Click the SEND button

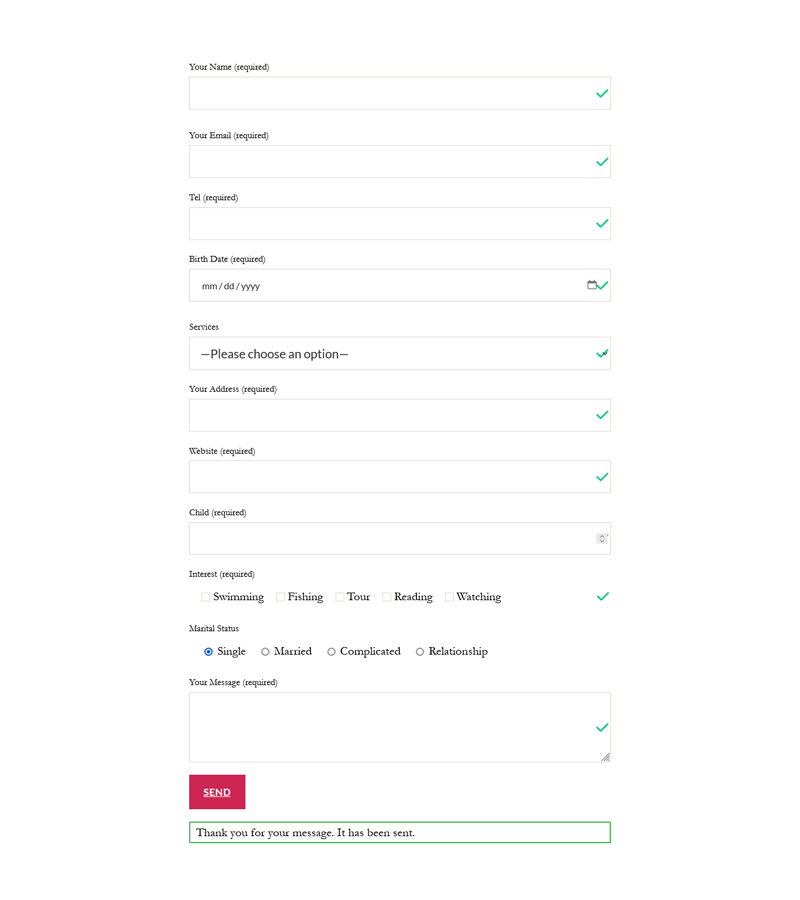pos(217,791)
